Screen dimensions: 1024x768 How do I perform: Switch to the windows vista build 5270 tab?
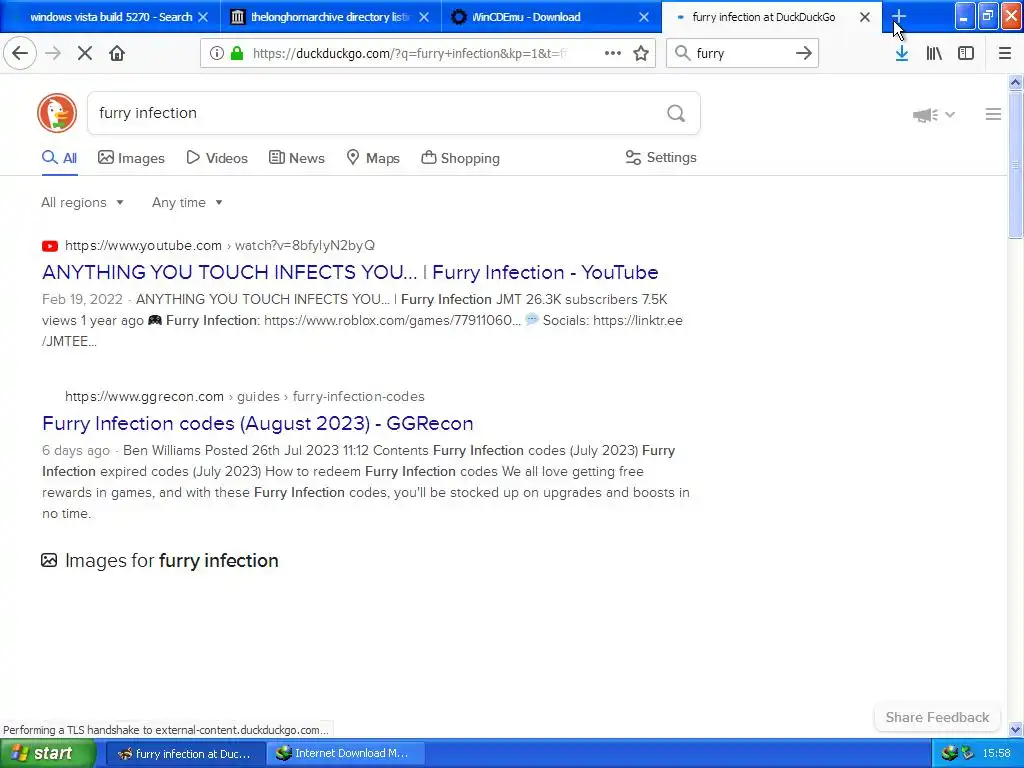coord(110,17)
